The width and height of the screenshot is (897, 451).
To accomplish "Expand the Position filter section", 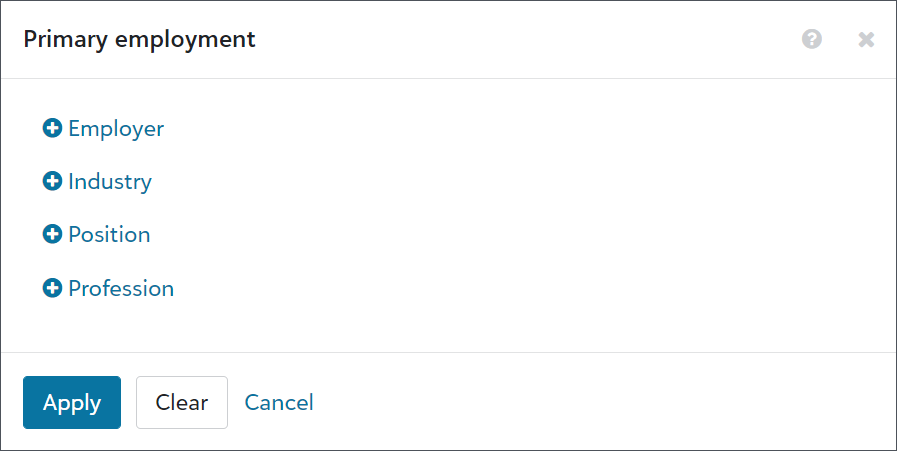I will 96,234.
